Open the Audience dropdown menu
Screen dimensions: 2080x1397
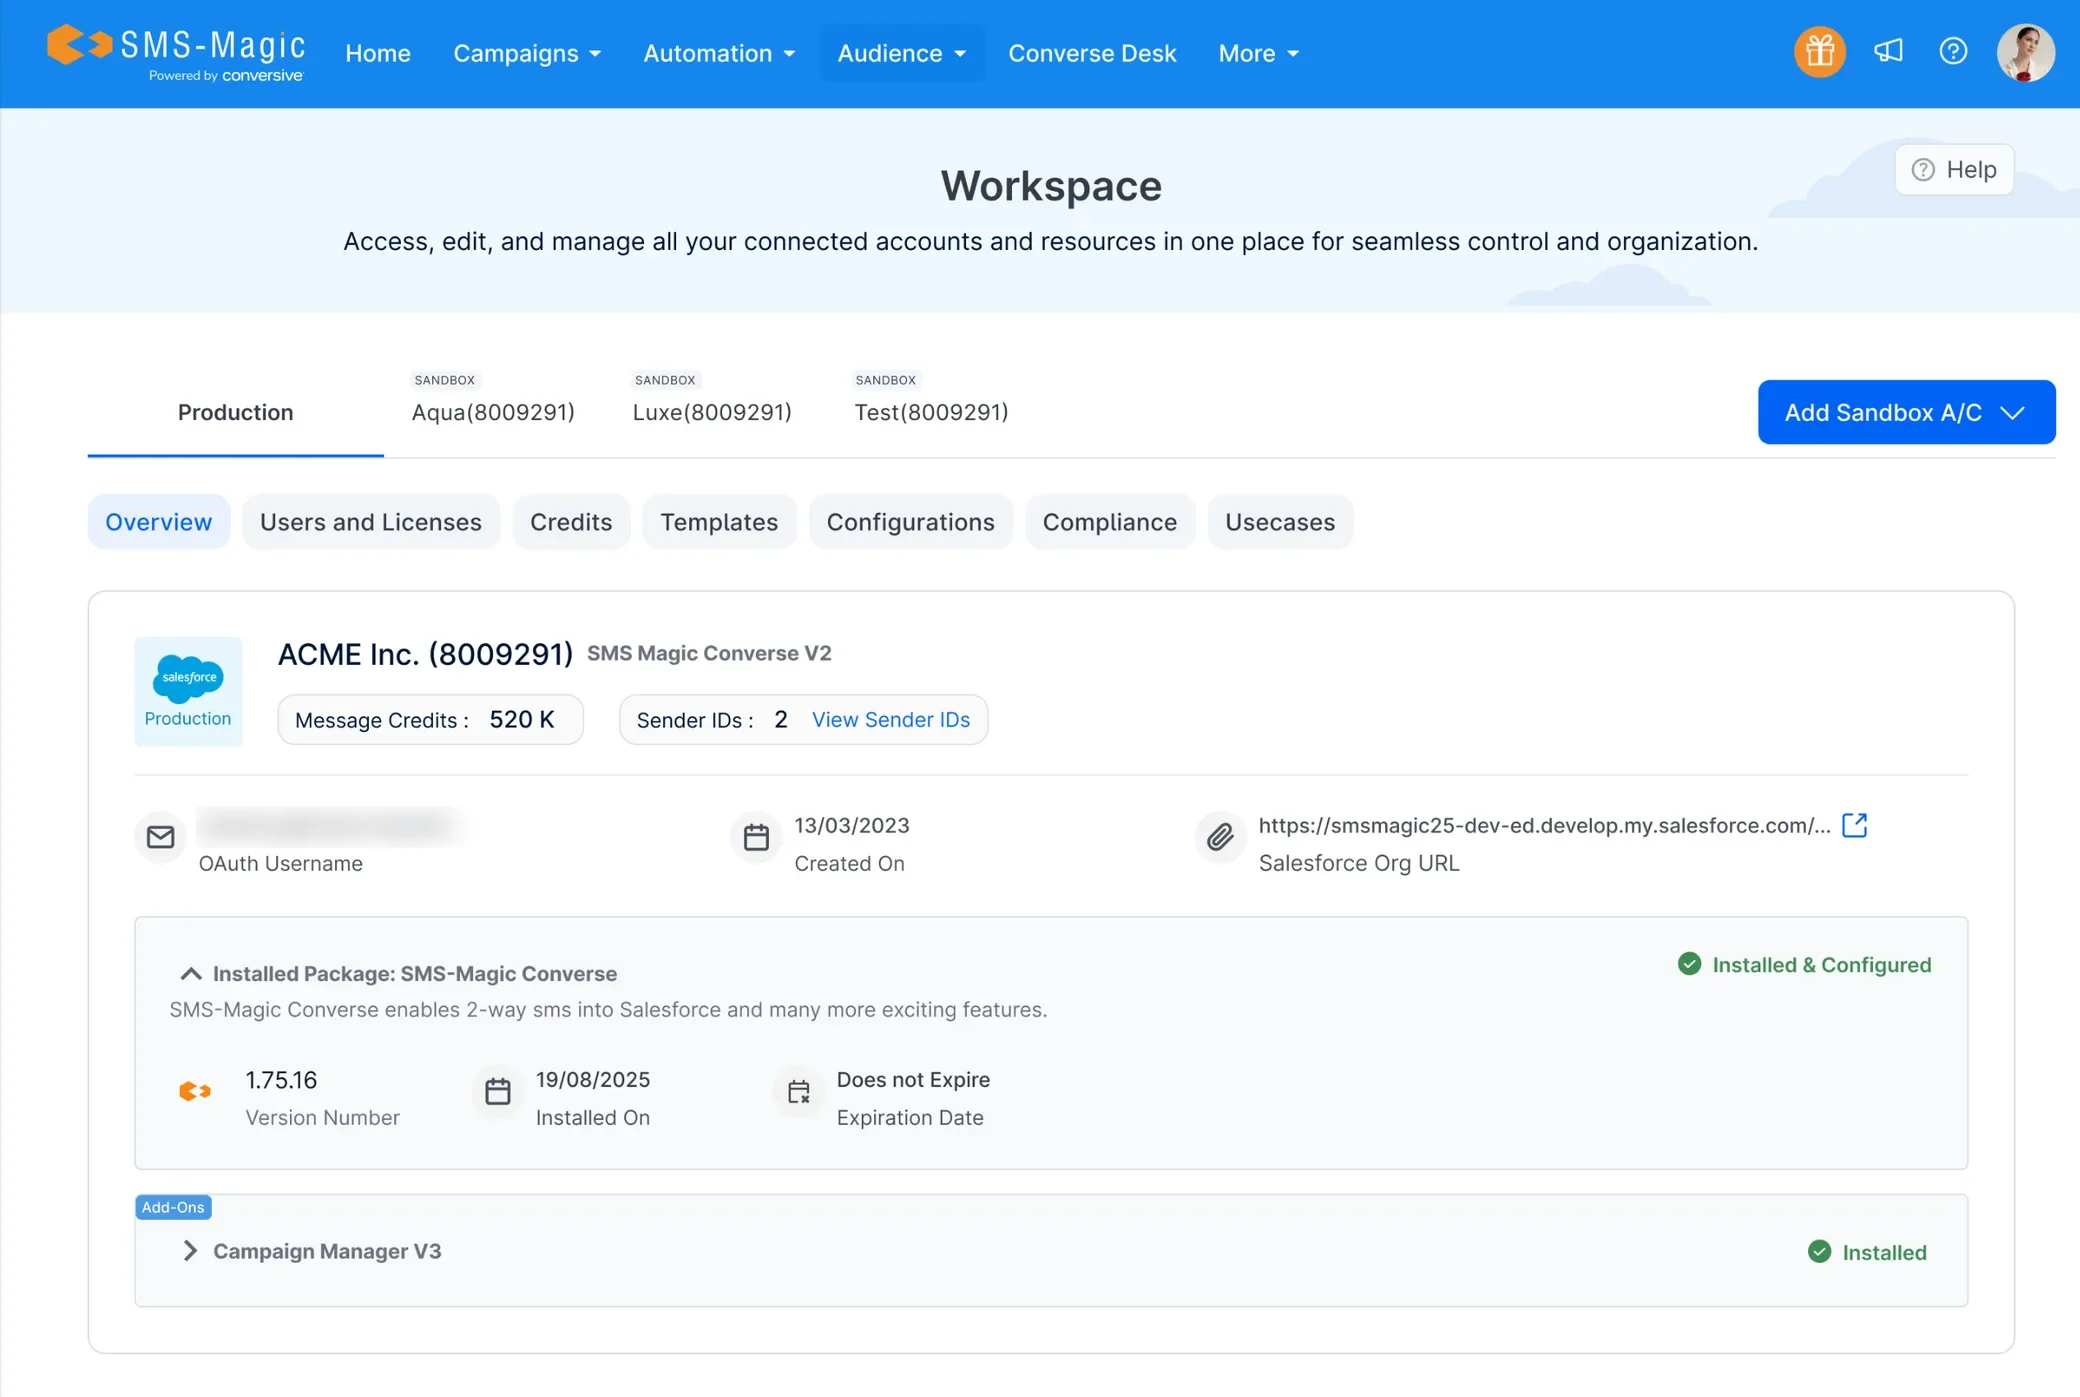(x=902, y=53)
